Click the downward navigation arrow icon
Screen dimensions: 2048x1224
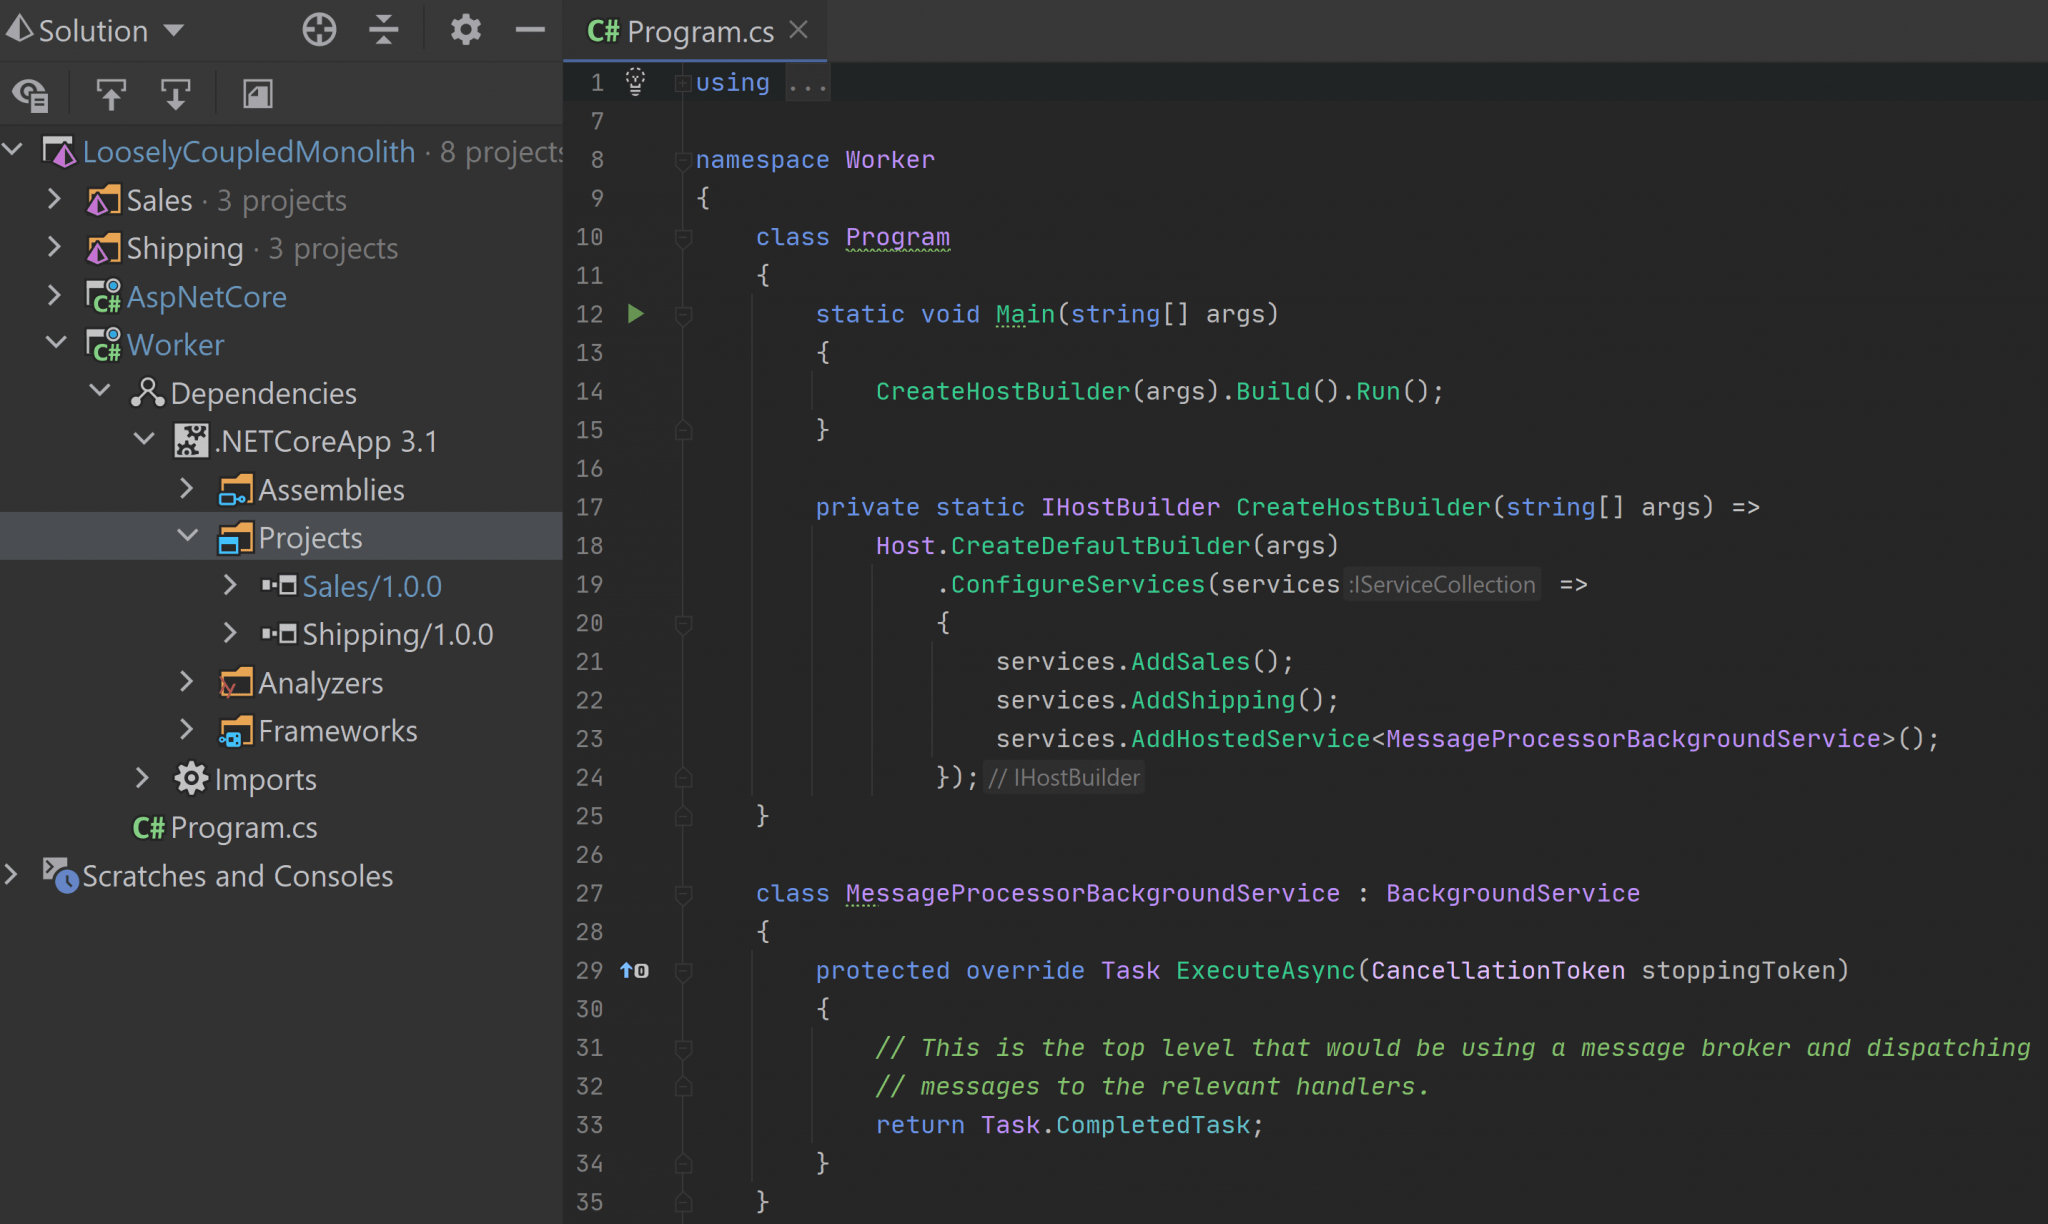click(176, 93)
